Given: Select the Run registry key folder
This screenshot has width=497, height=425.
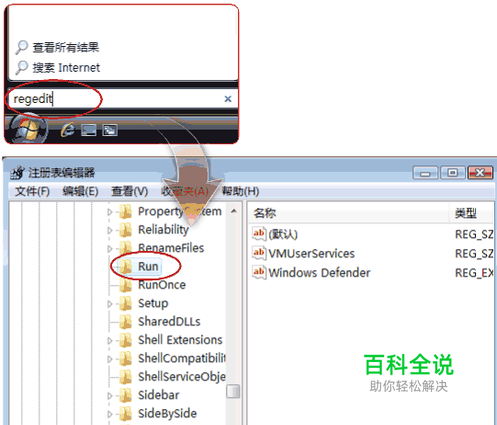Looking at the screenshot, I should coord(148,266).
